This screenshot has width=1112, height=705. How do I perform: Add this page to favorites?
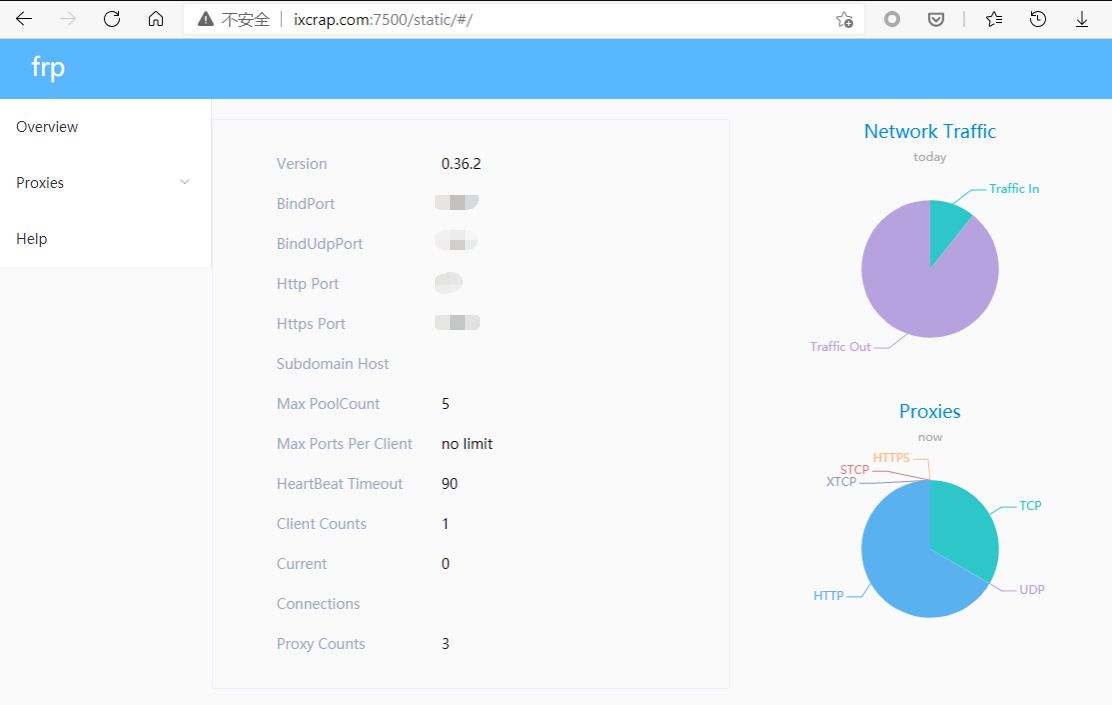coord(844,19)
